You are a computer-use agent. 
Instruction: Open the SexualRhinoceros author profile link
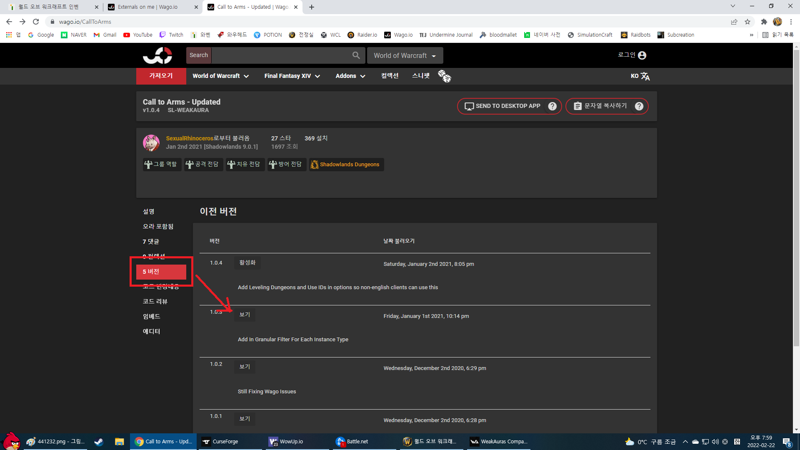click(189, 138)
